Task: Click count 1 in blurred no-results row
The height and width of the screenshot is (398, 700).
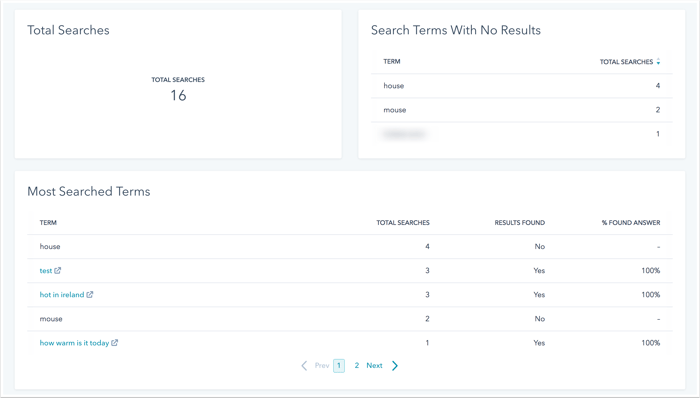Action: tap(658, 133)
